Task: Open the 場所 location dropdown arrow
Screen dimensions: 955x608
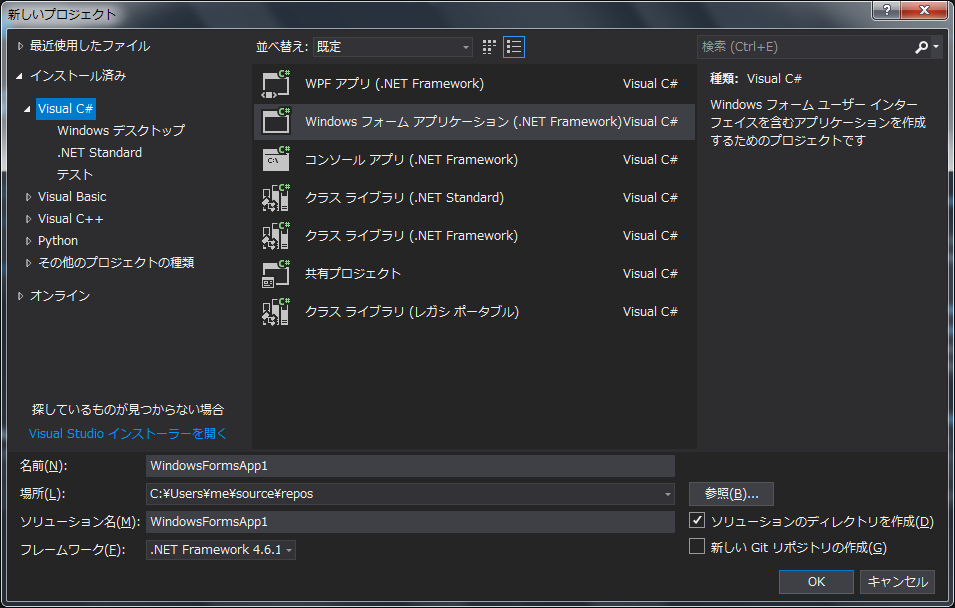Action: click(668, 494)
